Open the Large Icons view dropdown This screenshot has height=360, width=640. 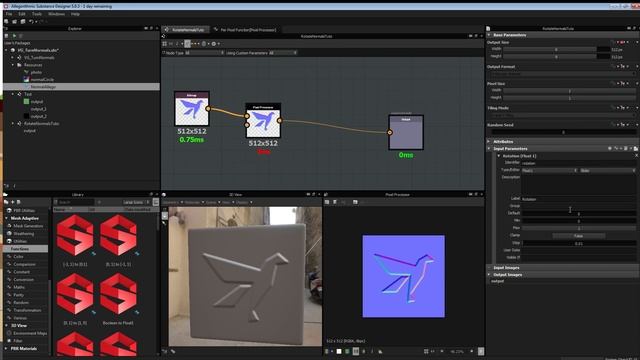(136, 202)
